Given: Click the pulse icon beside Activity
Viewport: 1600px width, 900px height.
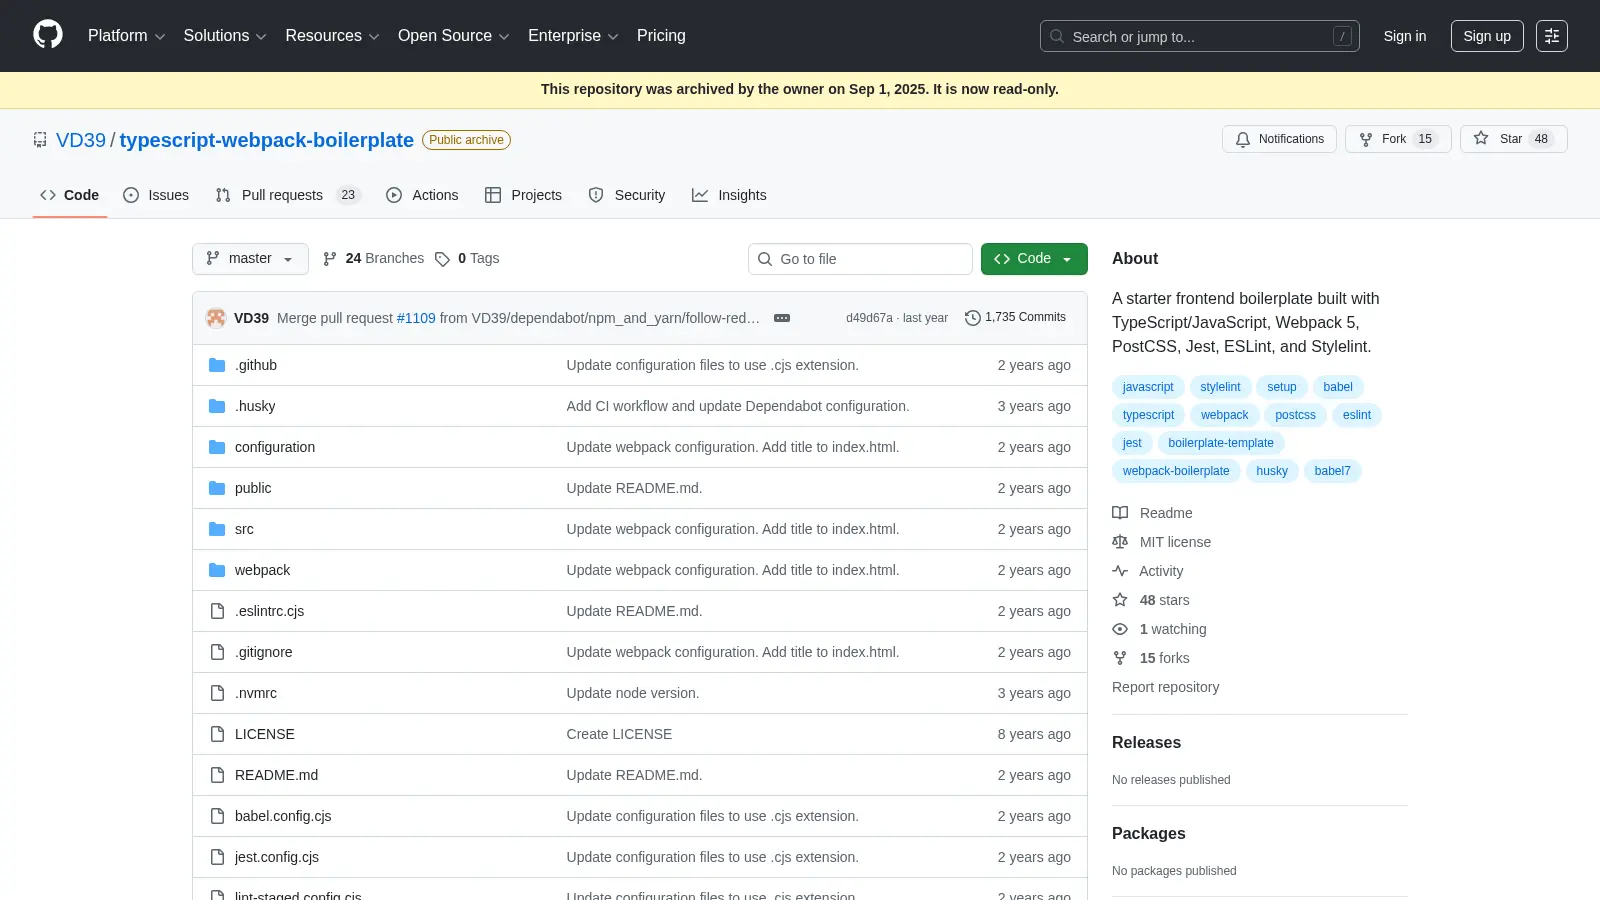Looking at the screenshot, I should click(x=1120, y=571).
